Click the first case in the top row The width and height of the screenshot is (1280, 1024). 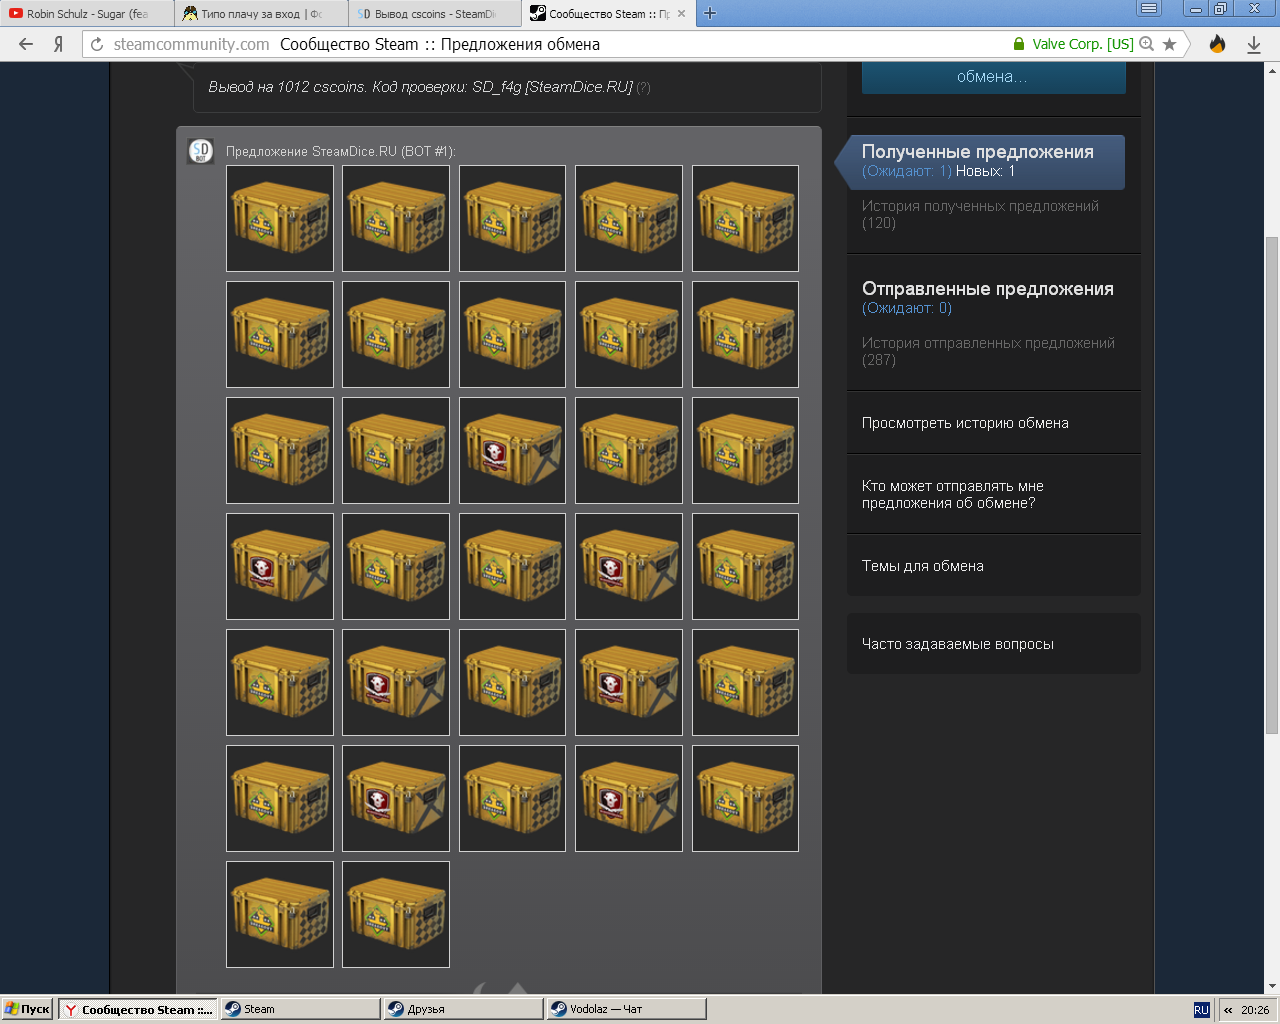(280, 218)
